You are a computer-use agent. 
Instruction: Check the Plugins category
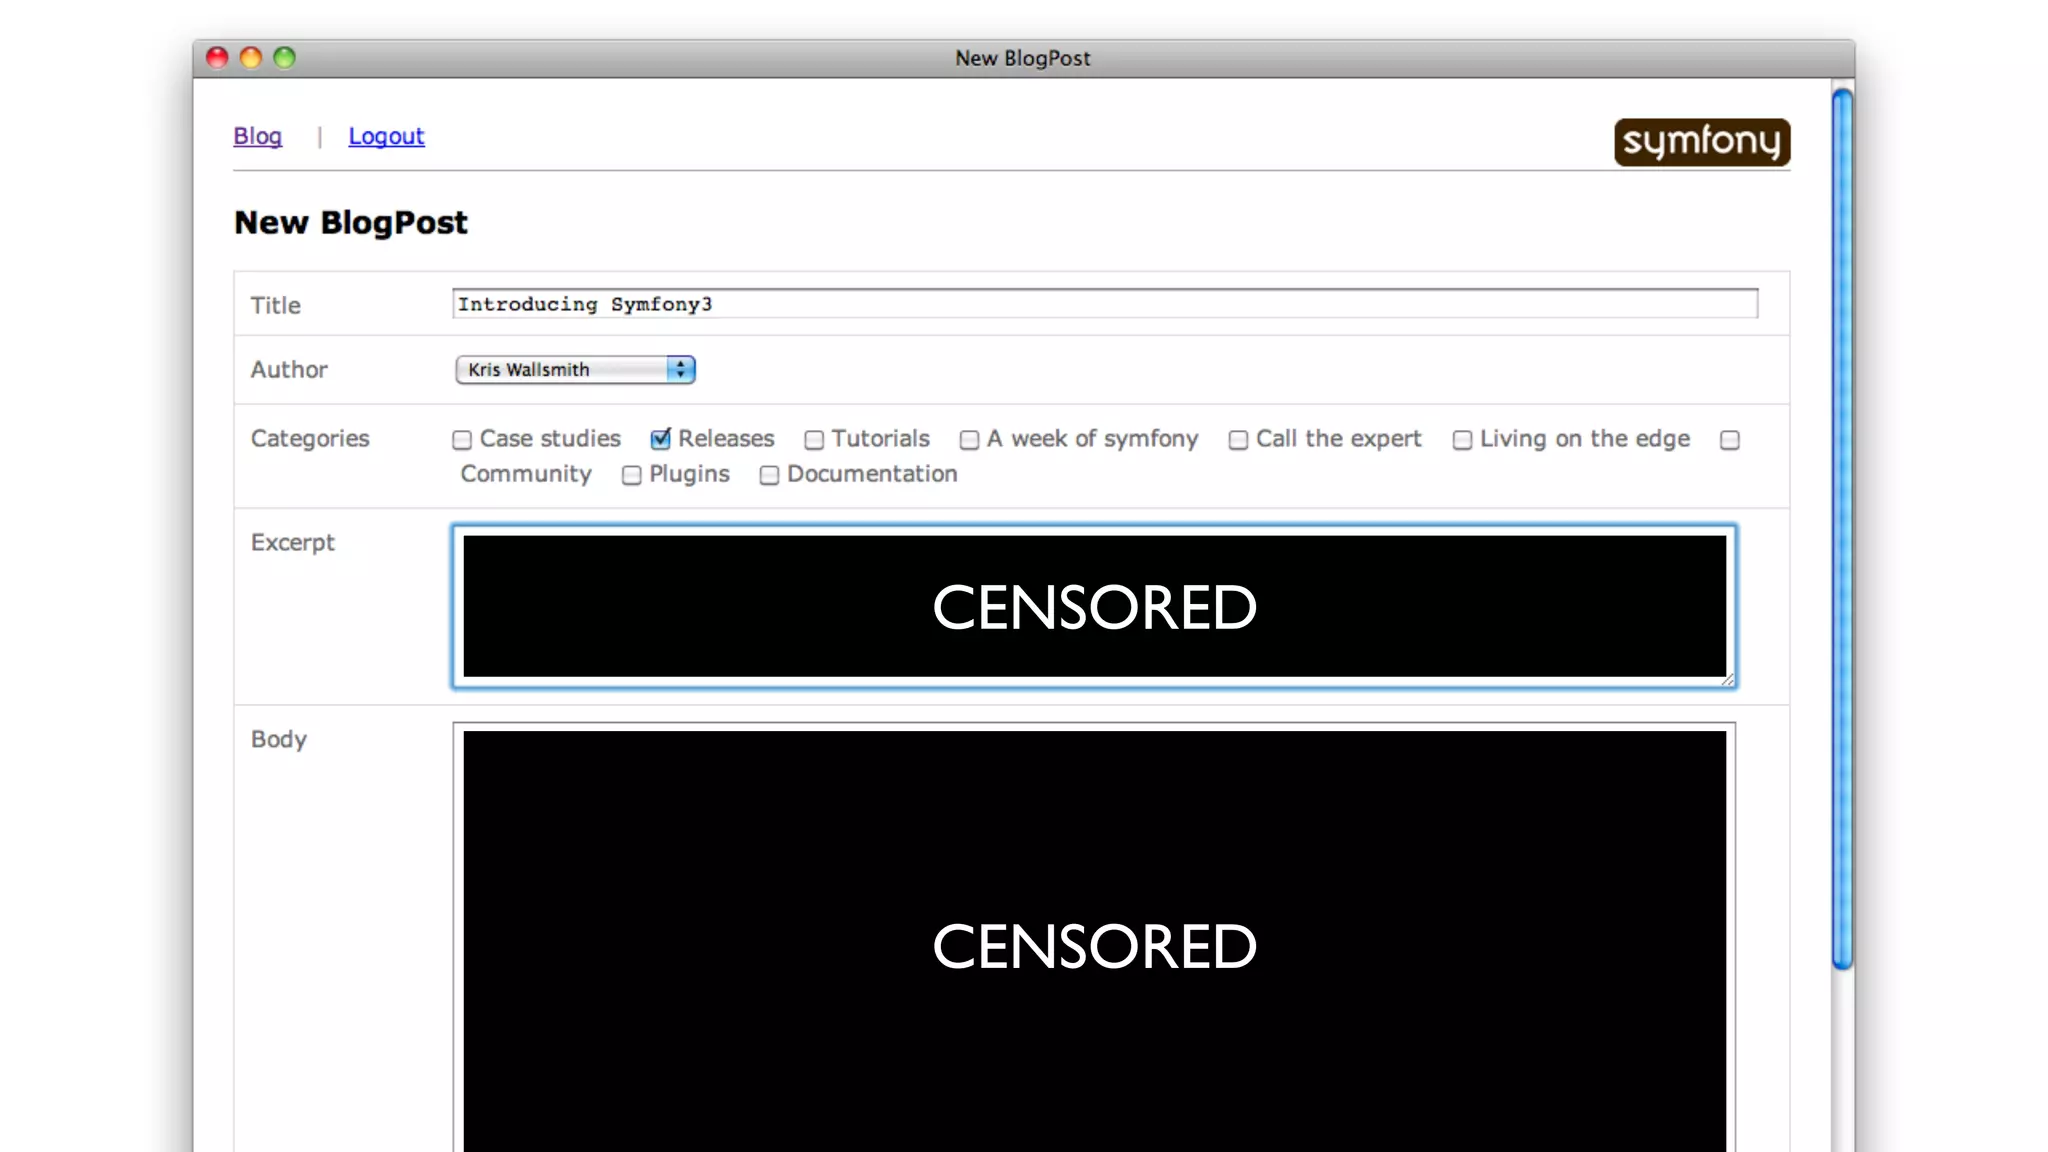631,476
